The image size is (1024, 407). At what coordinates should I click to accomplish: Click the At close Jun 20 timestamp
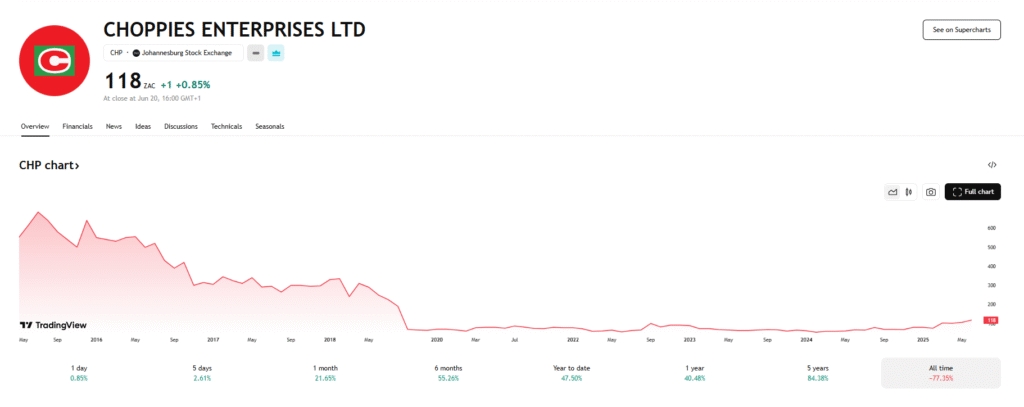coord(152,99)
